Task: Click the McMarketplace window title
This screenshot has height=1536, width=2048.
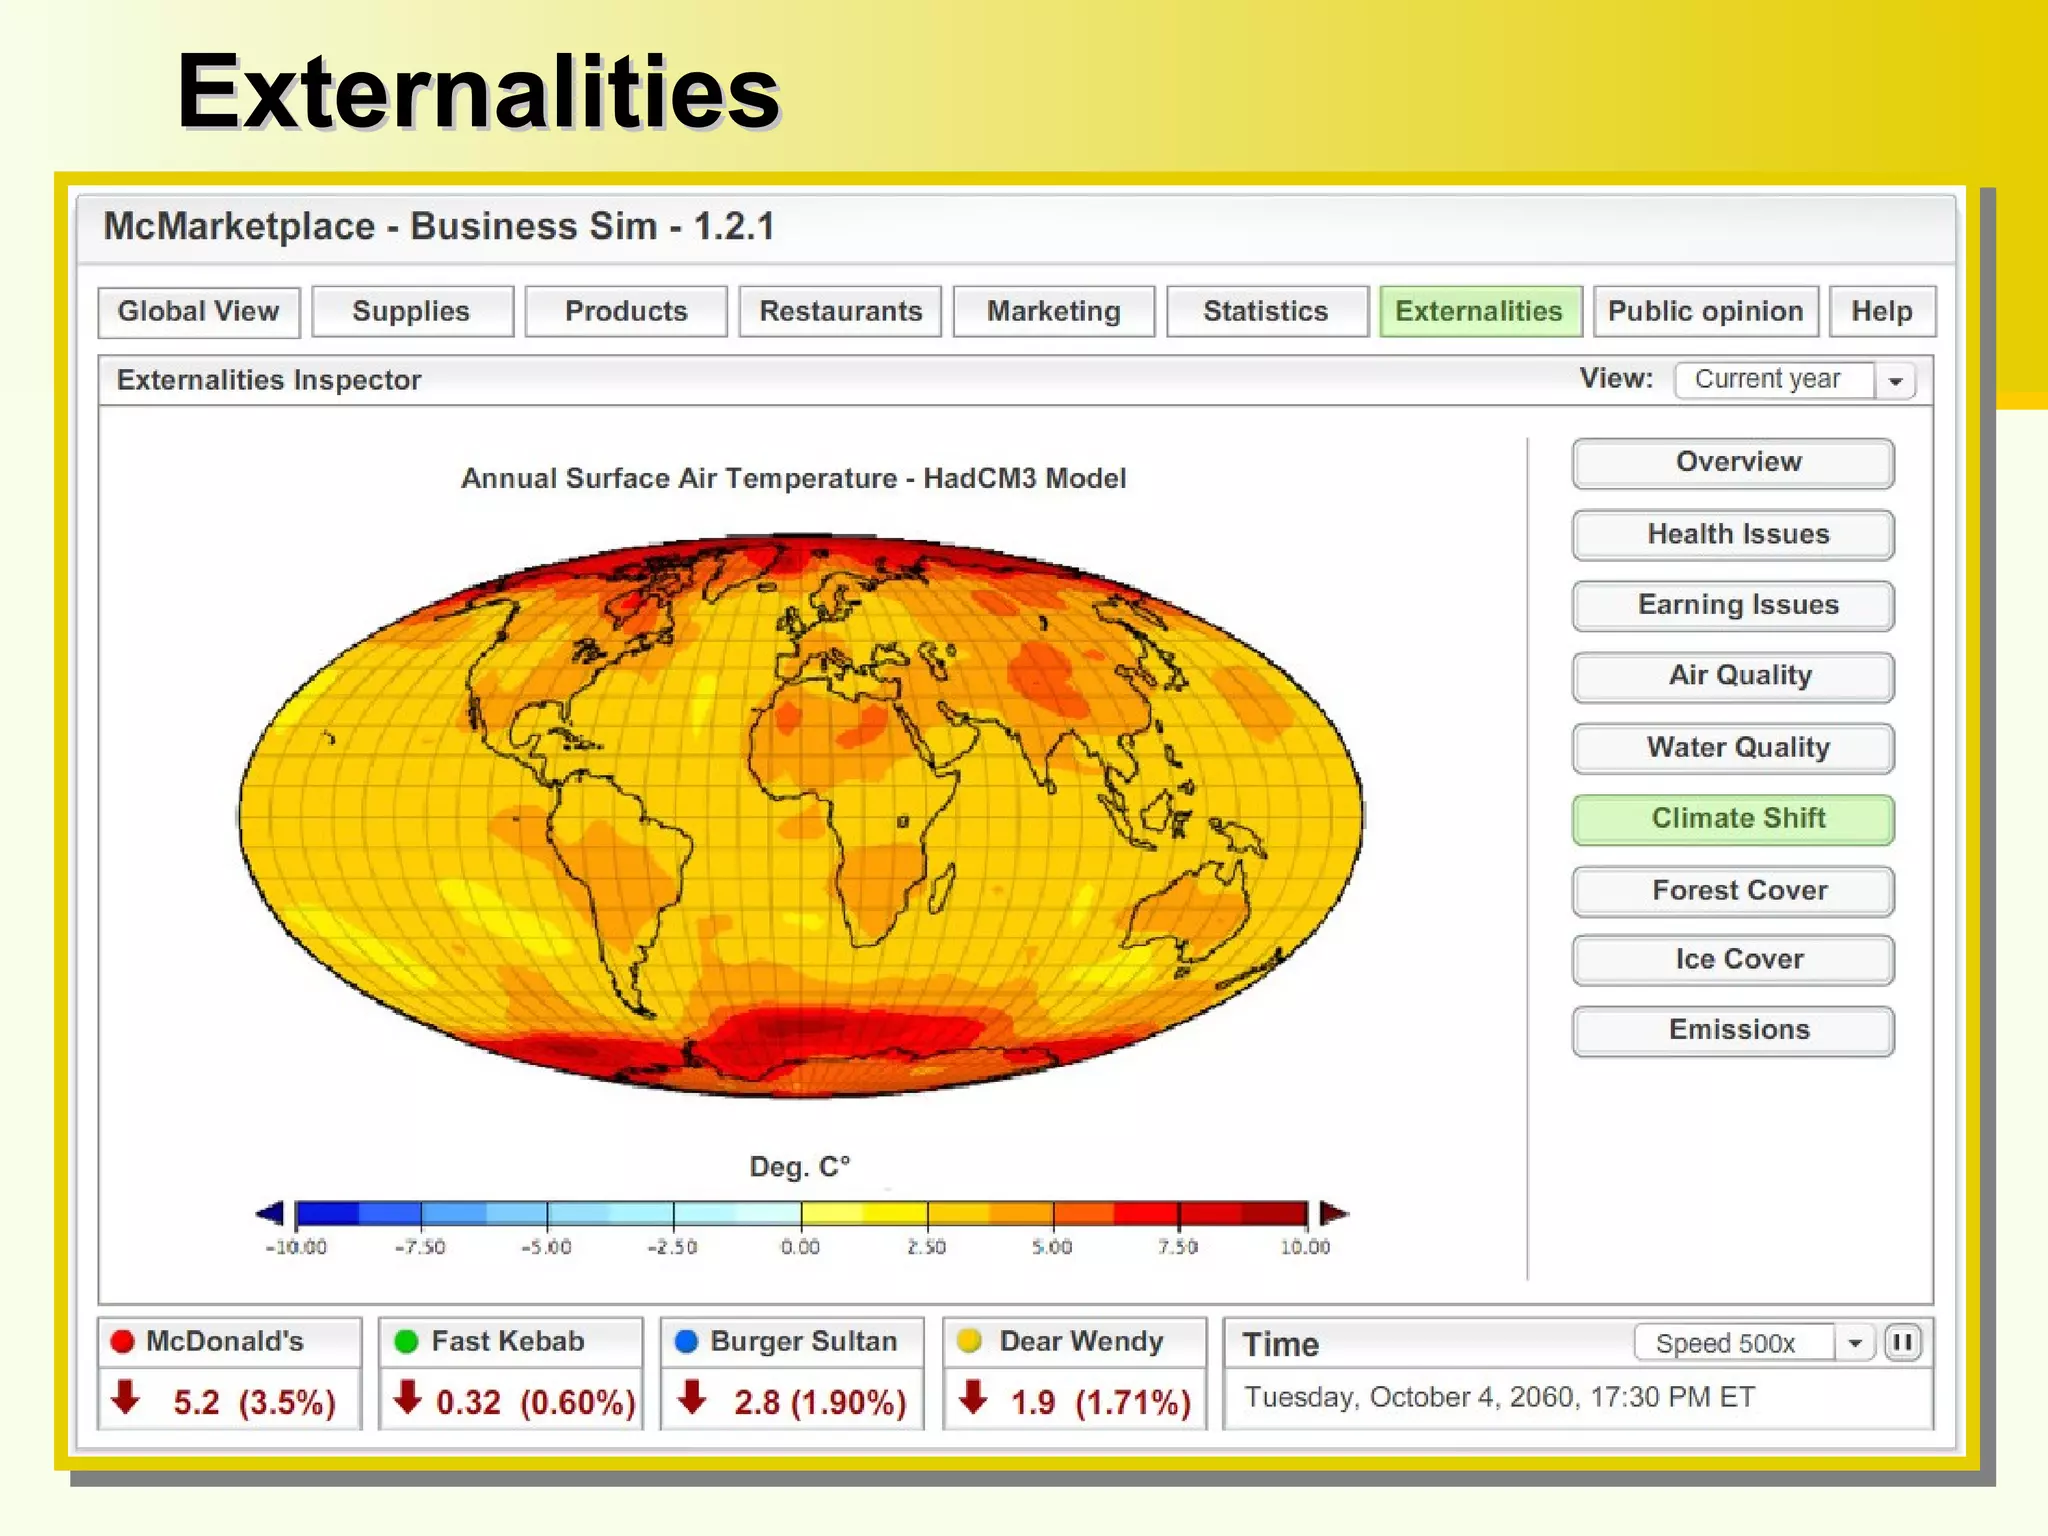Action: click(439, 226)
